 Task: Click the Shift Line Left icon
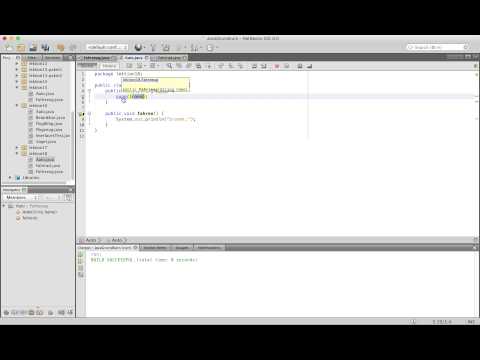[x=254, y=66]
